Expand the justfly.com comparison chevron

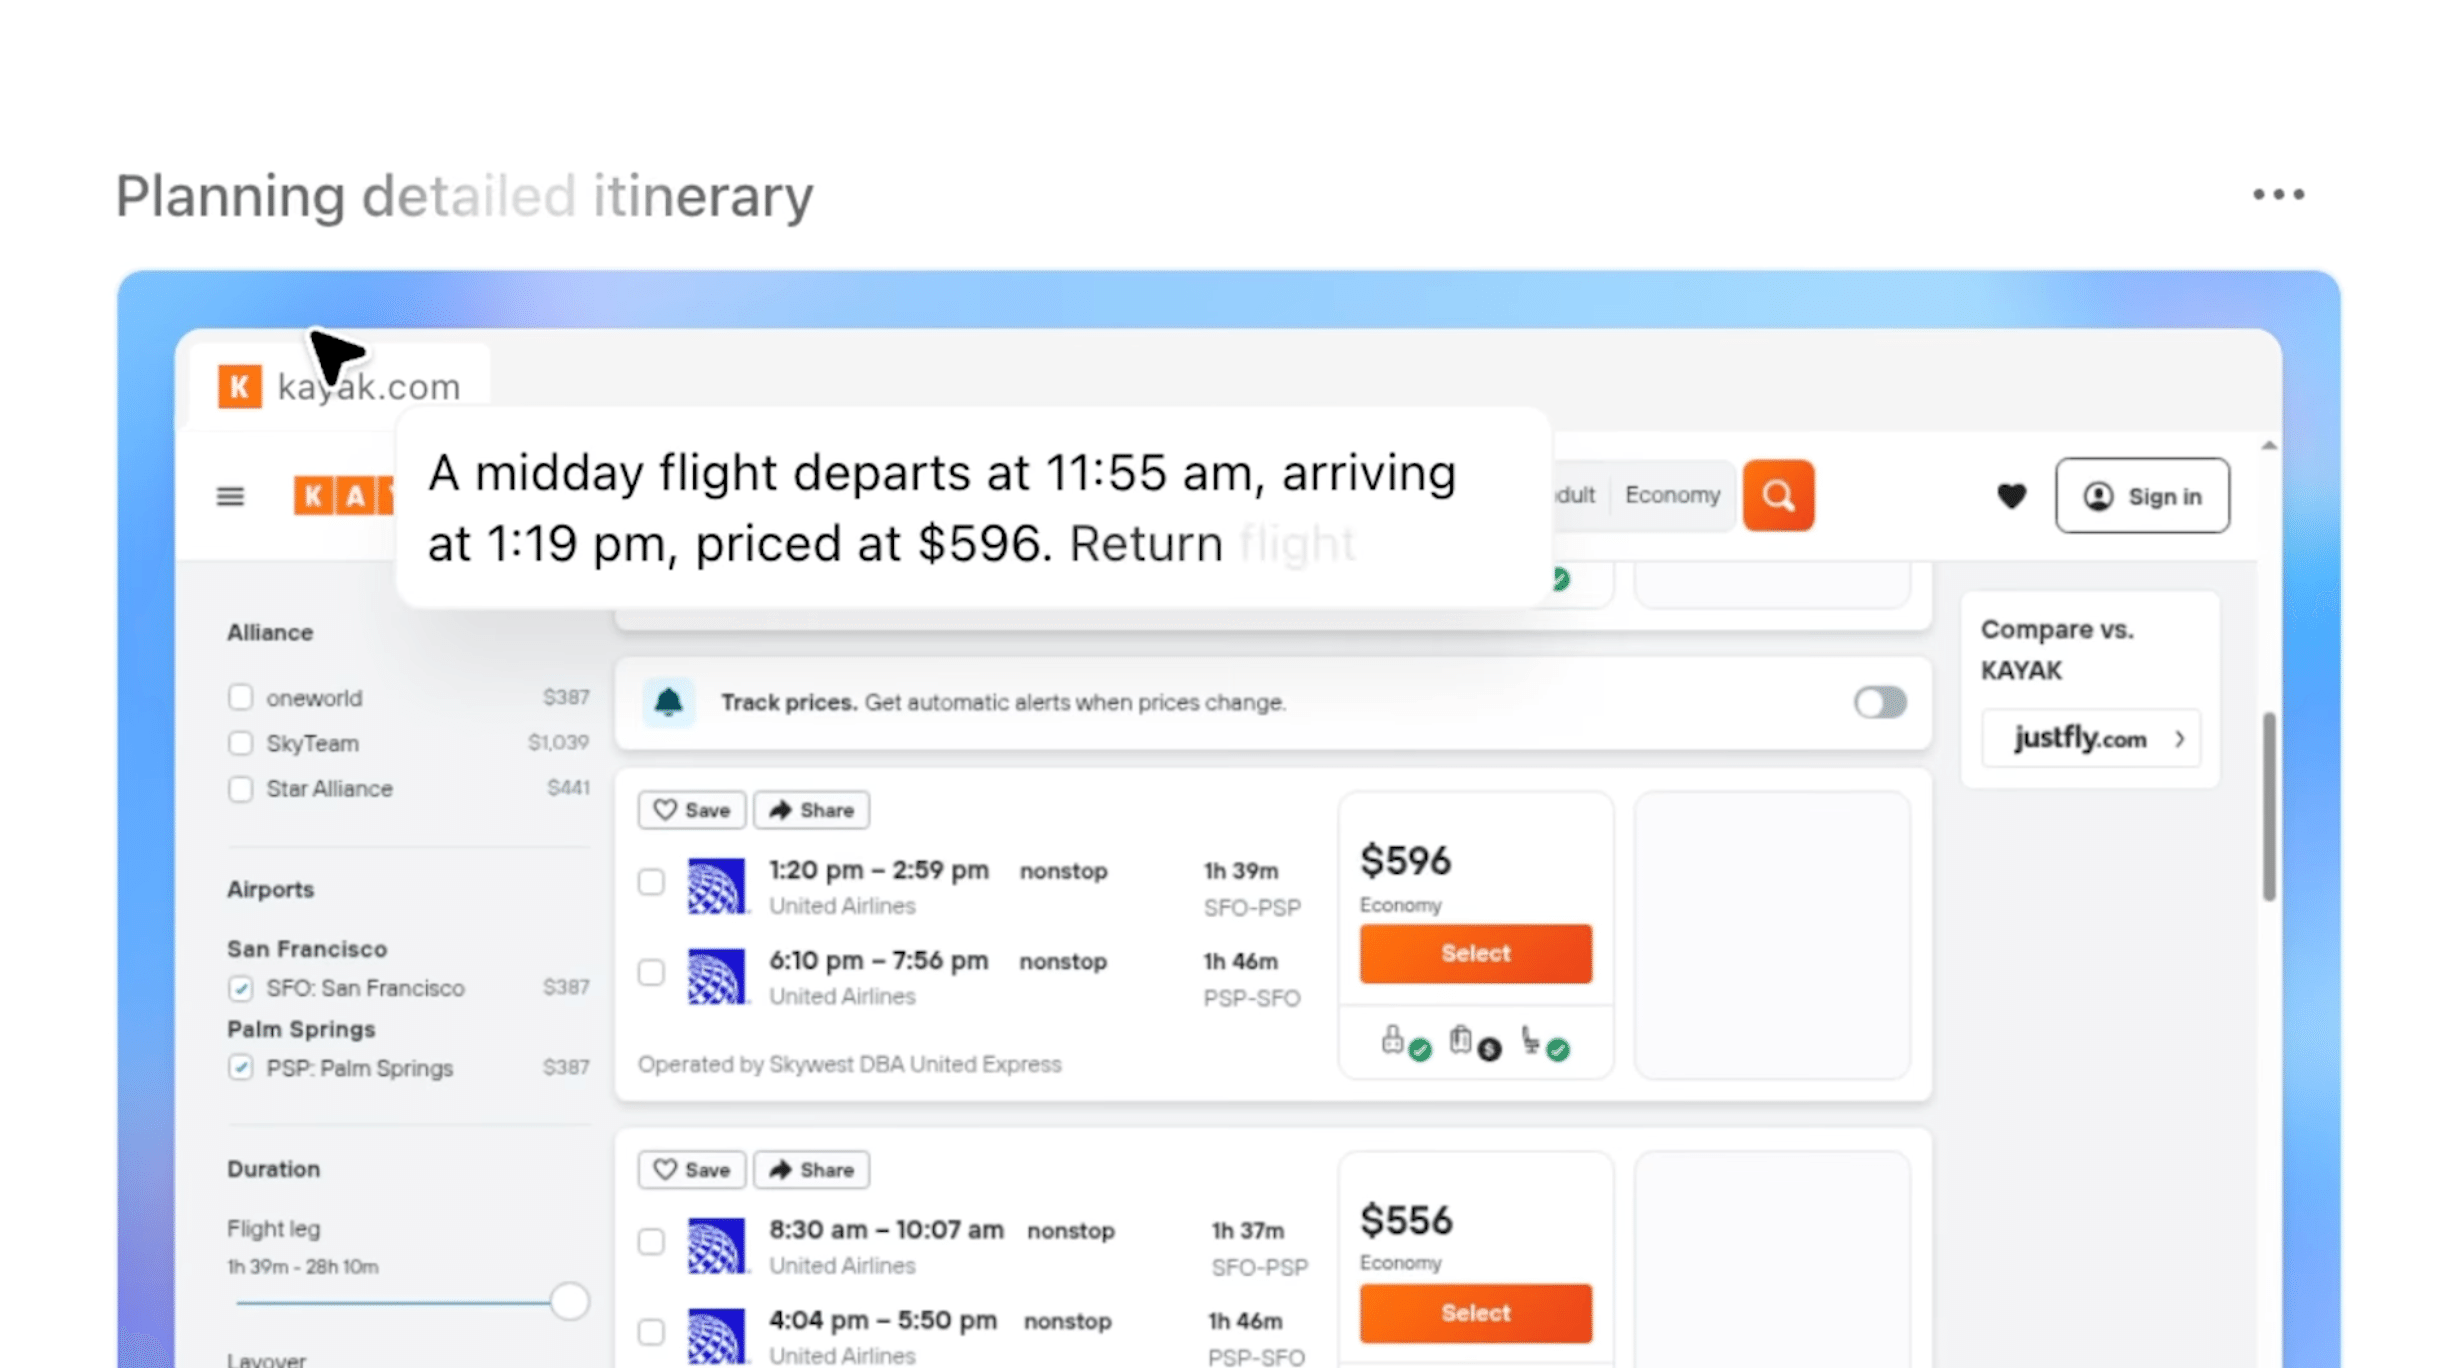(x=2179, y=739)
